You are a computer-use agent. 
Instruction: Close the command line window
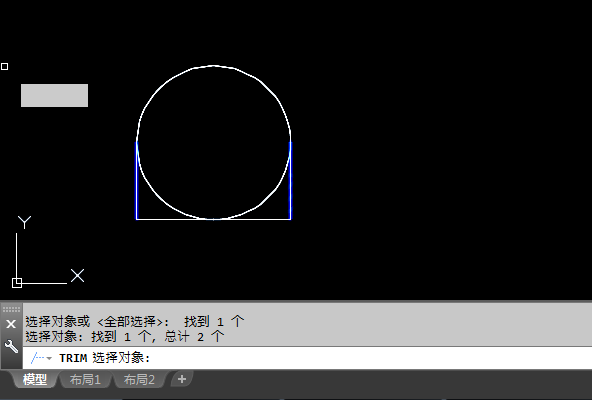coord(11,324)
